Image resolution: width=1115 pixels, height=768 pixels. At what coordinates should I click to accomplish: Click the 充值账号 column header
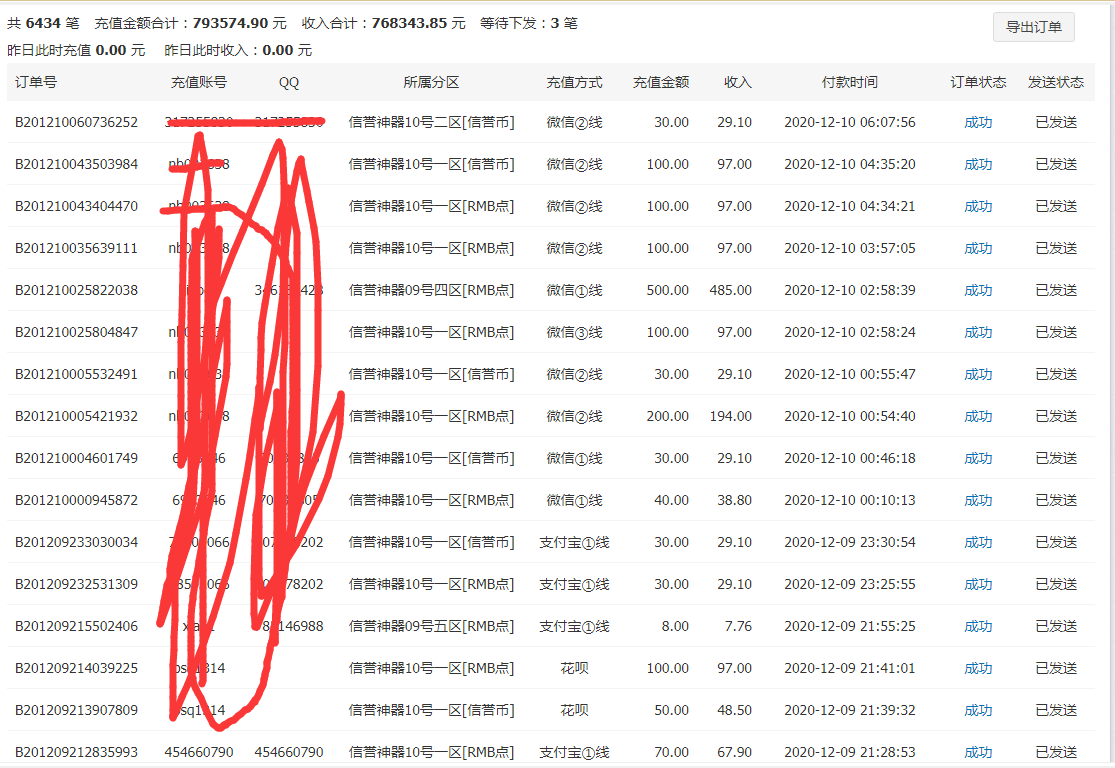click(200, 82)
